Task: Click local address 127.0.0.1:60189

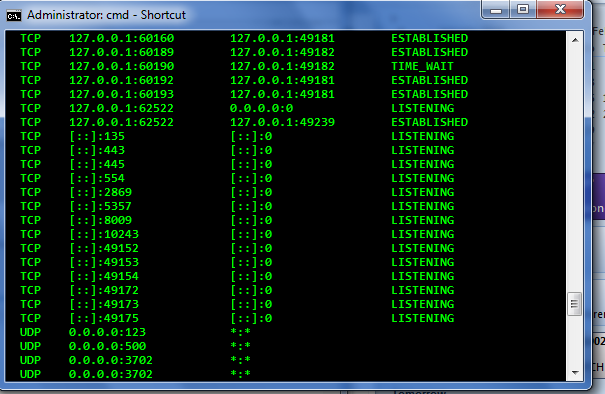Action: (x=122, y=52)
